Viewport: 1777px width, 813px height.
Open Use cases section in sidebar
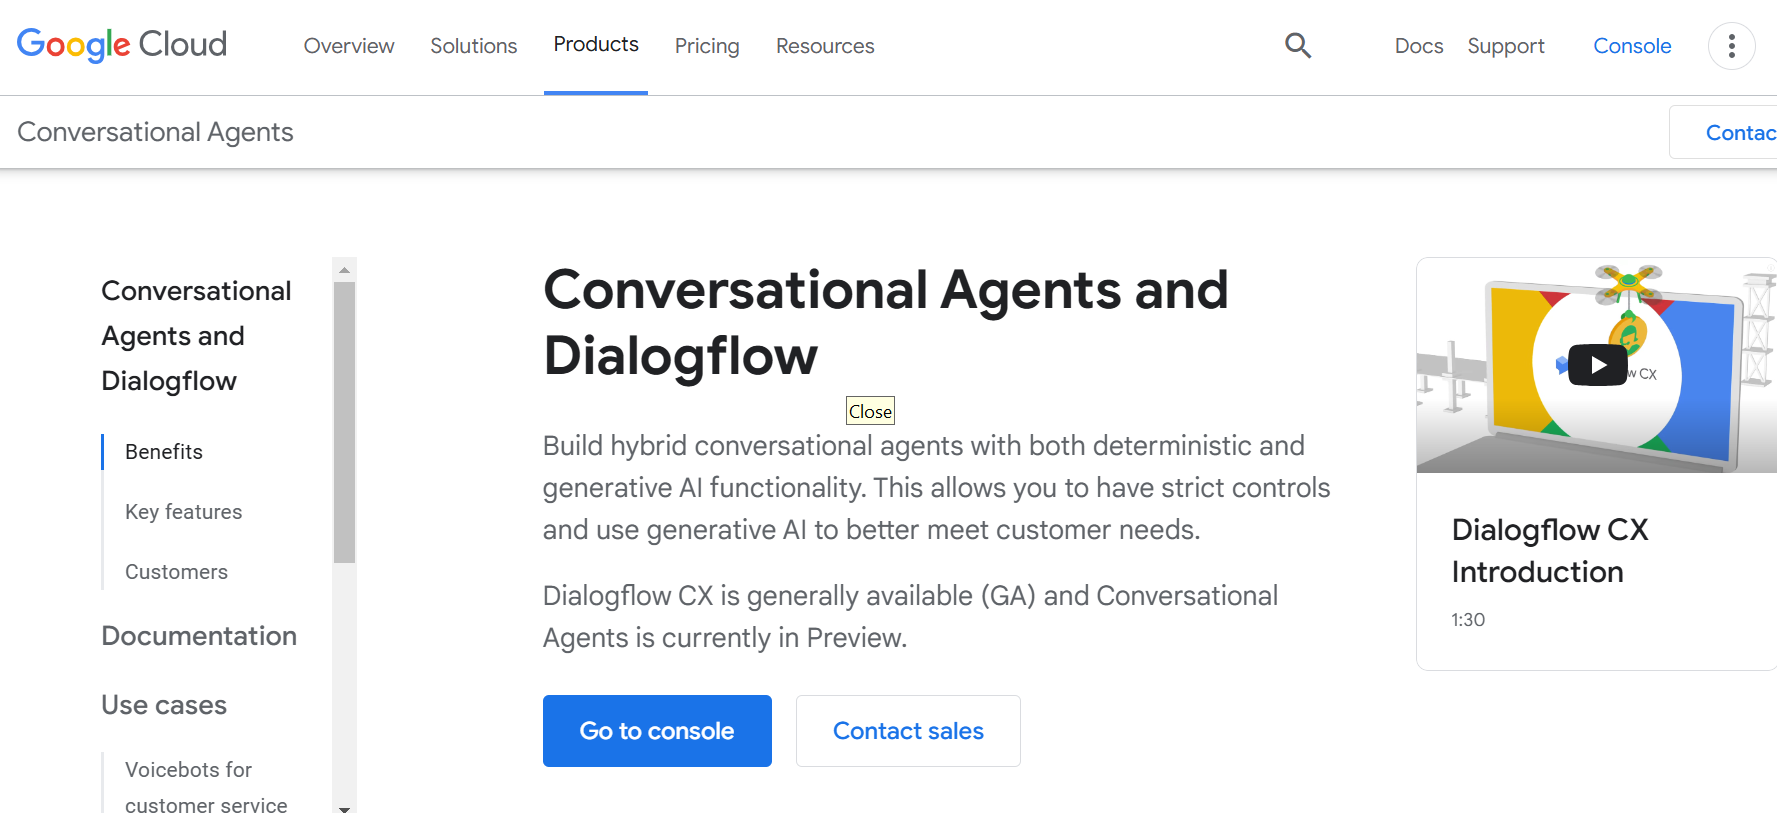coord(164,705)
